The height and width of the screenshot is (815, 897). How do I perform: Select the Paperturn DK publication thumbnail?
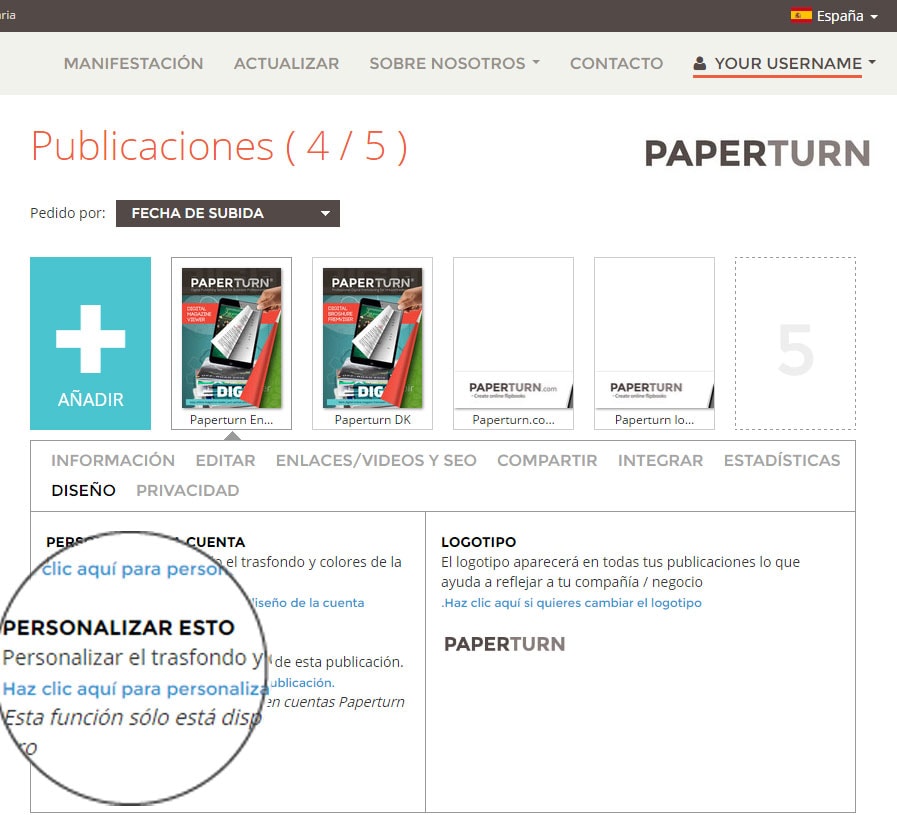pyautogui.click(x=372, y=343)
